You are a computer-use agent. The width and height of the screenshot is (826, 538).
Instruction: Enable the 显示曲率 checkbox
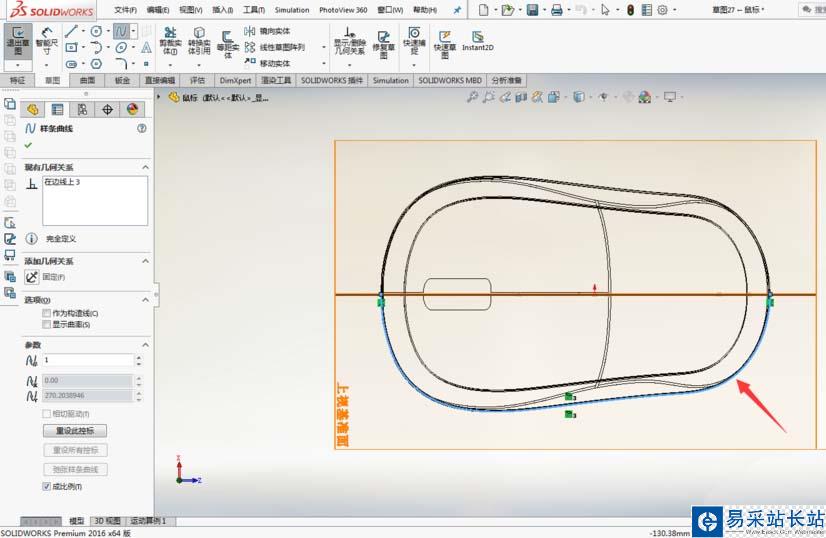click(x=47, y=324)
